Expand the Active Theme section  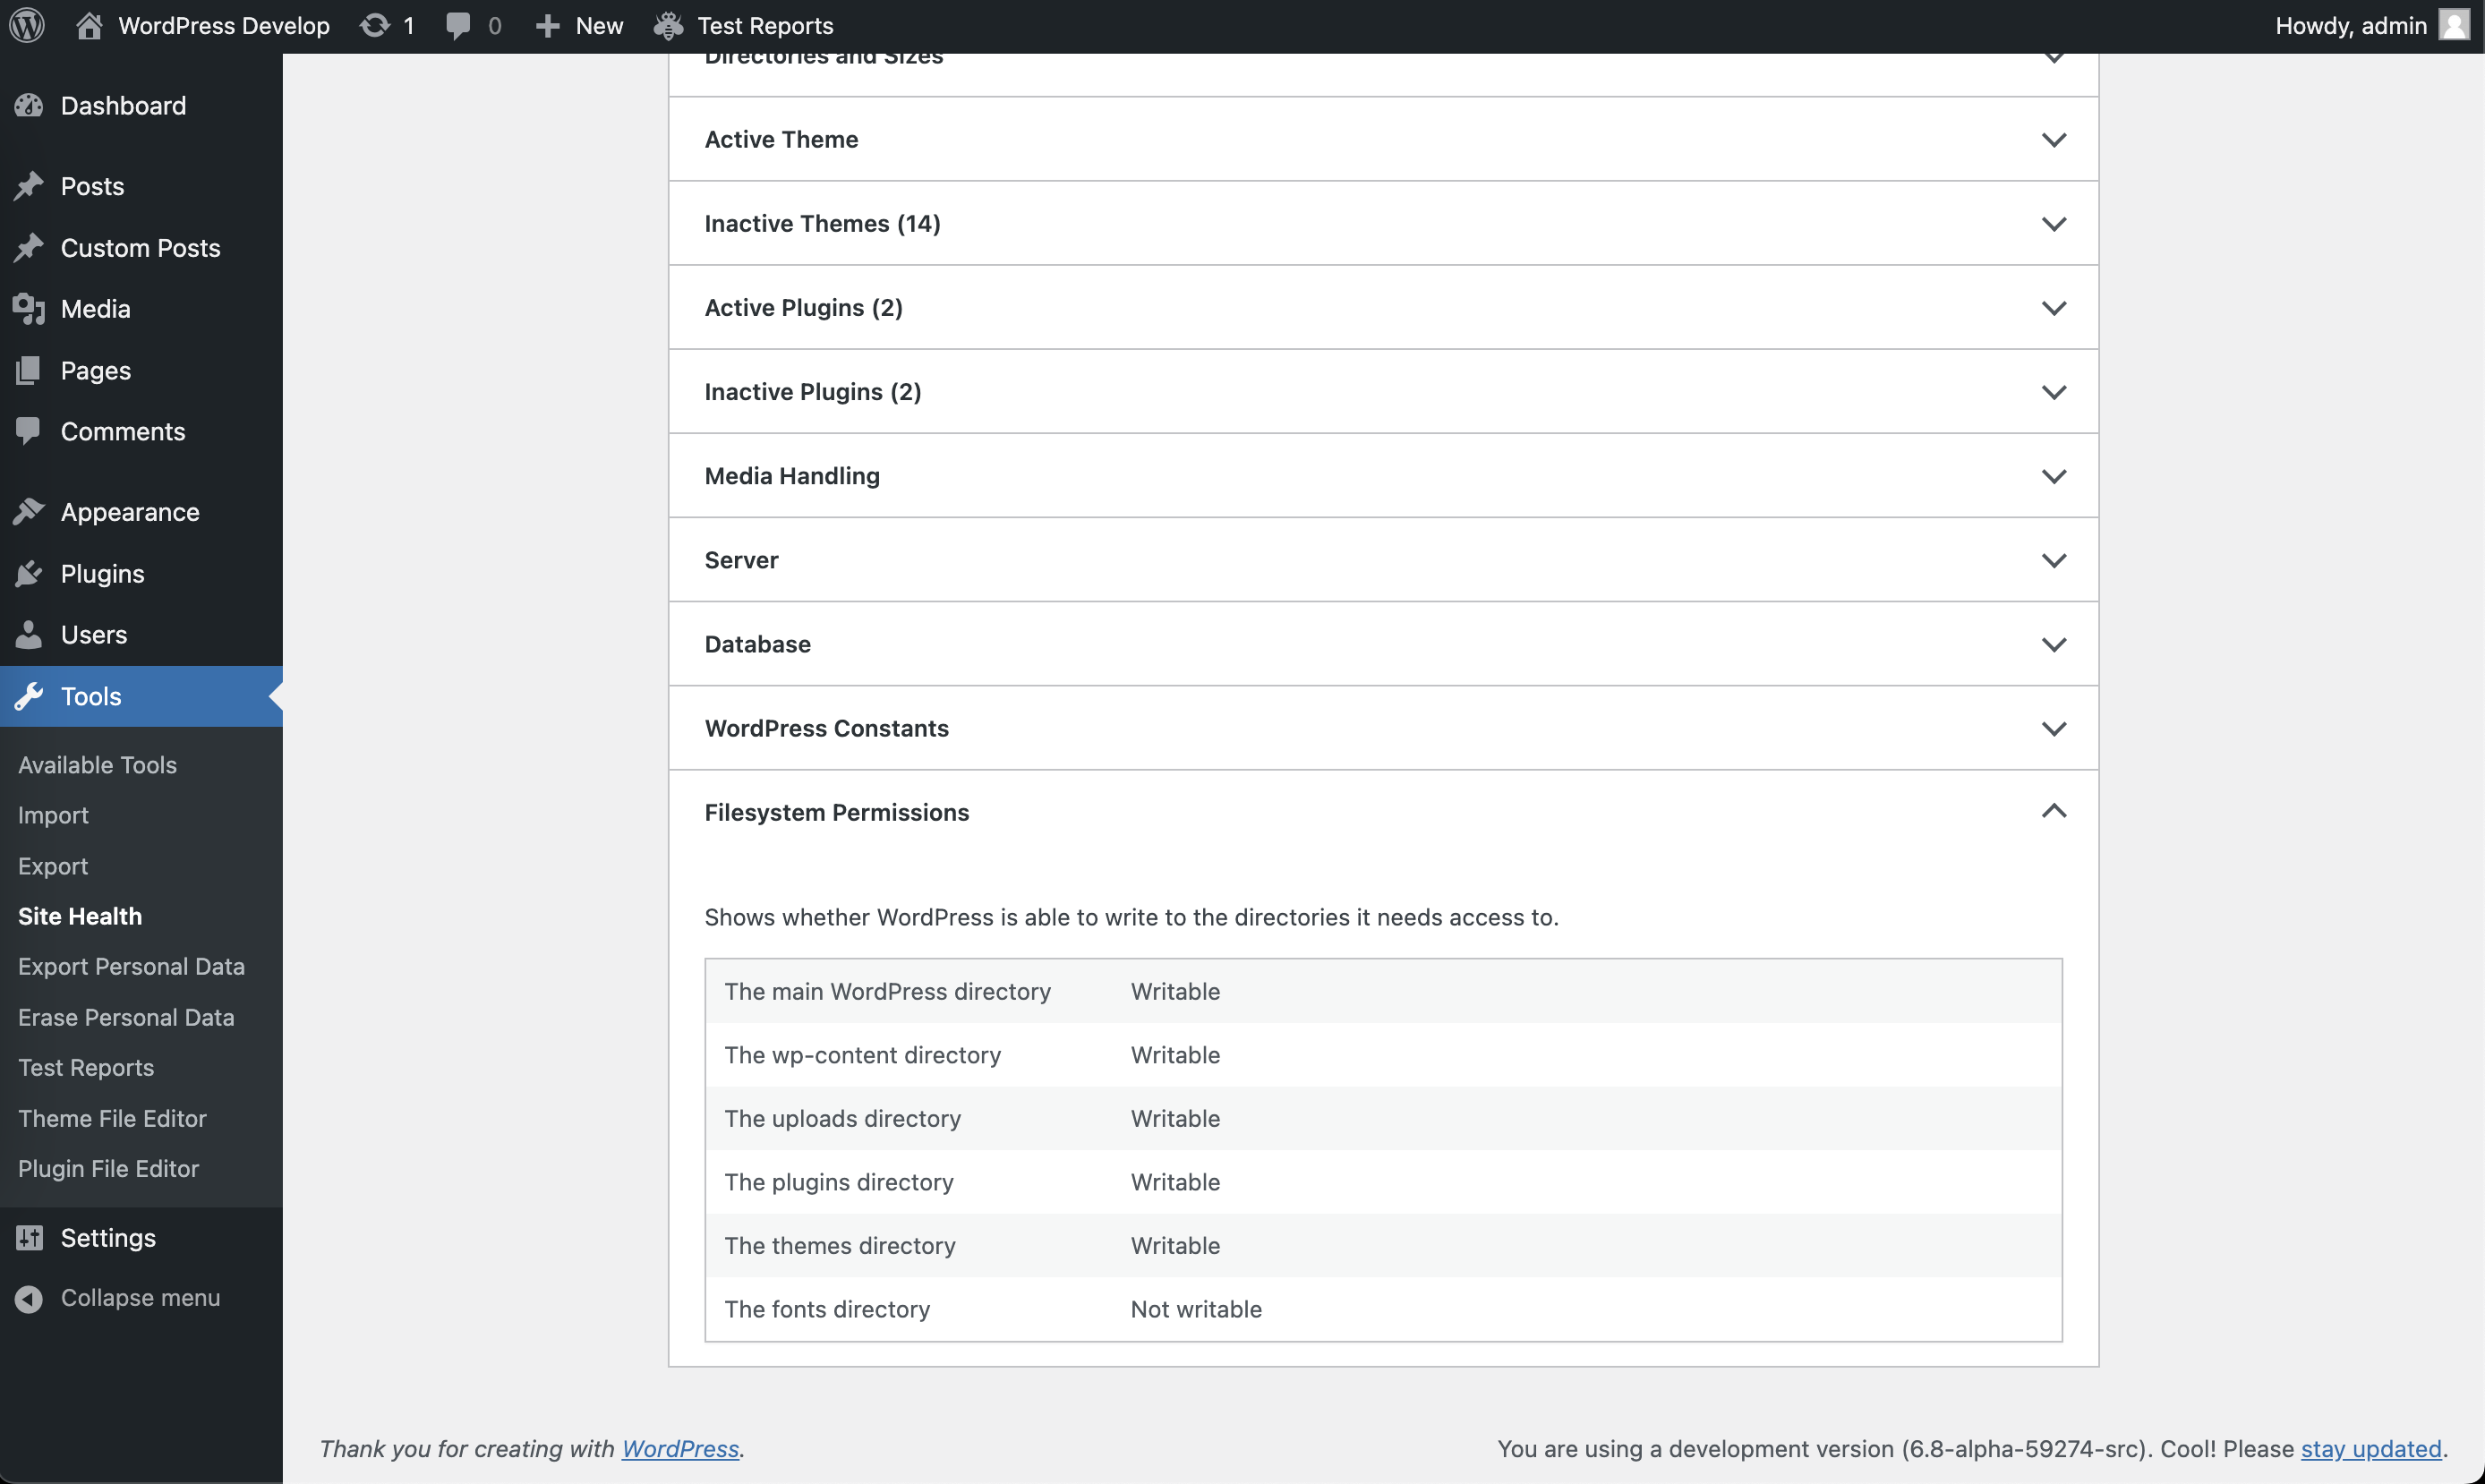pyautogui.click(x=2053, y=140)
